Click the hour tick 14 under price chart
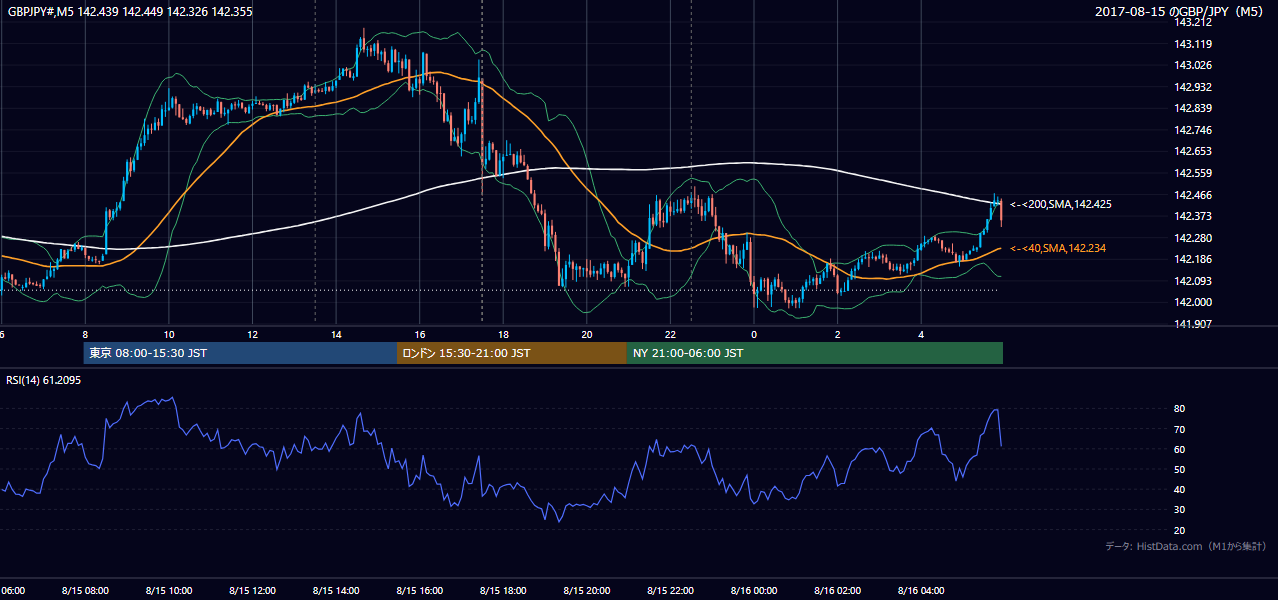The width and height of the screenshot is (1278, 600). 336,335
